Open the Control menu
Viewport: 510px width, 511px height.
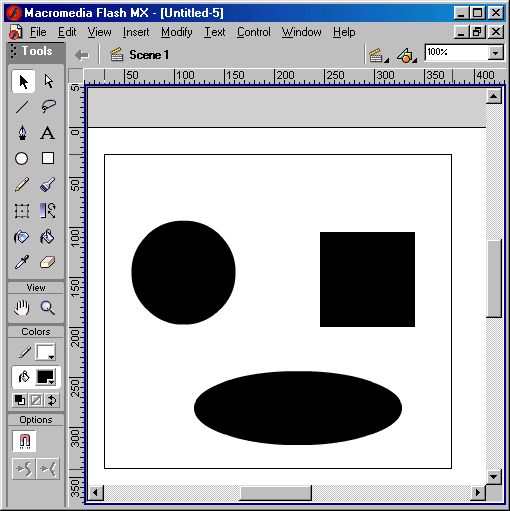[254, 32]
